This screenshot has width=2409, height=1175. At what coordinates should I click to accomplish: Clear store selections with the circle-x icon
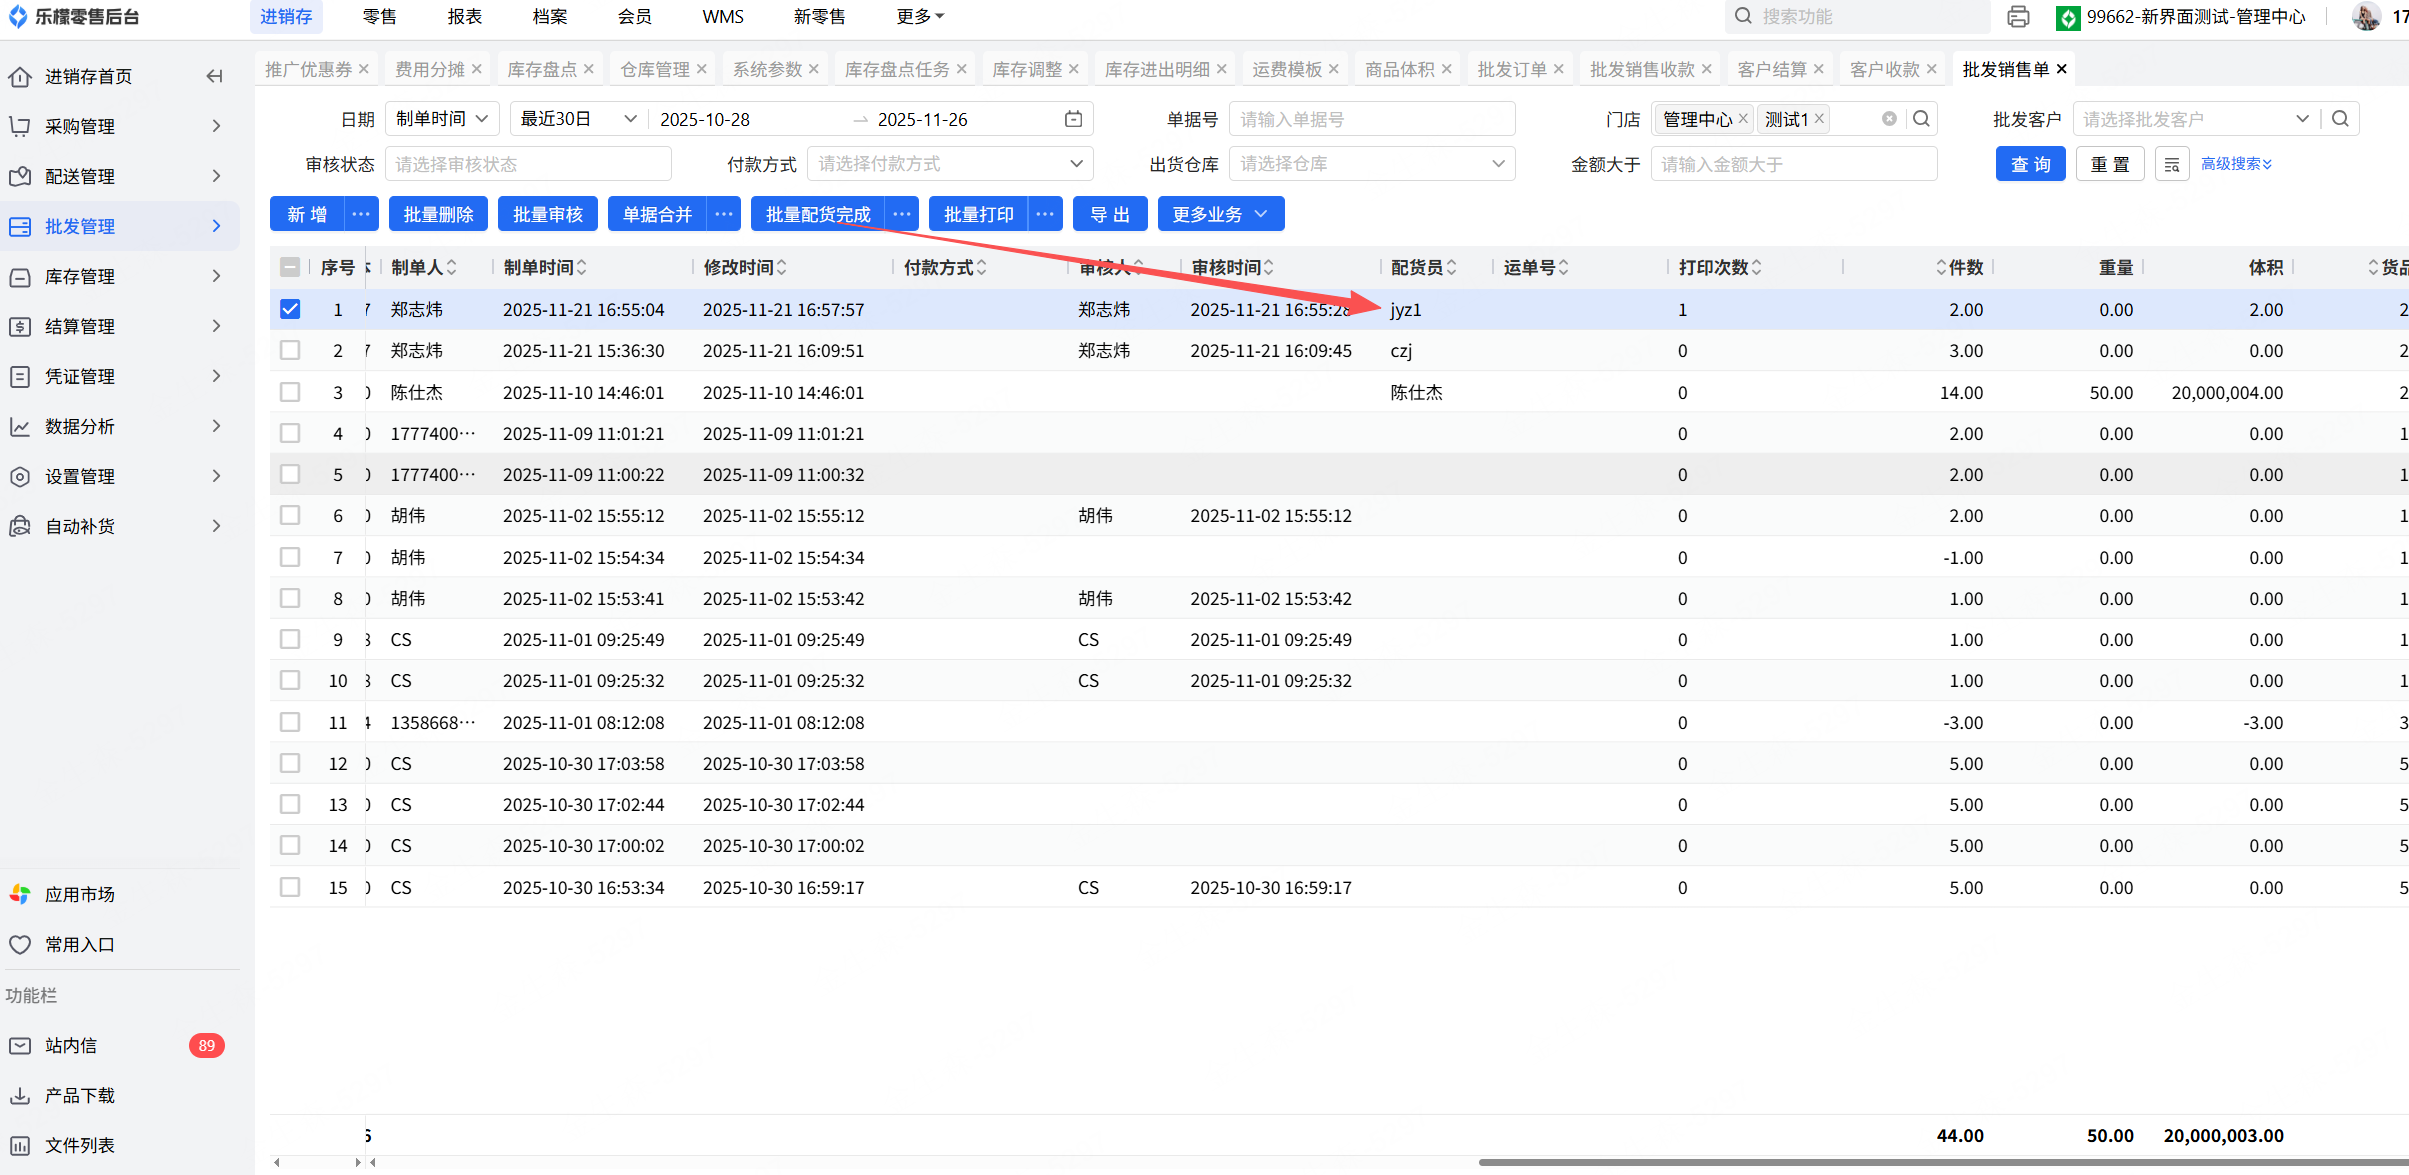tap(1889, 119)
